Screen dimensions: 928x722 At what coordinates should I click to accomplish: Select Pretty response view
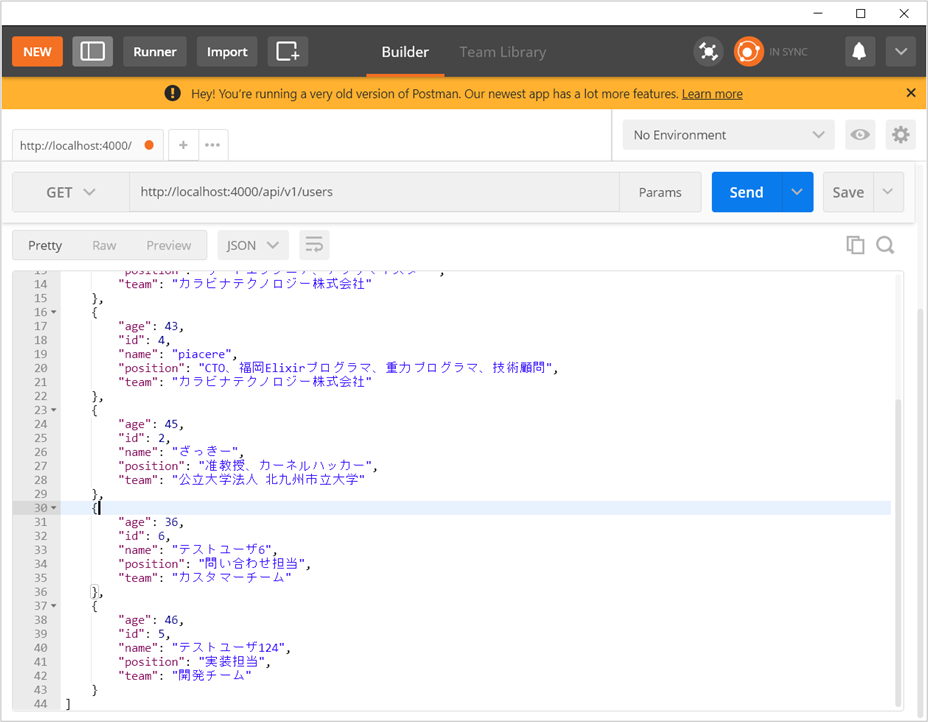click(x=45, y=246)
